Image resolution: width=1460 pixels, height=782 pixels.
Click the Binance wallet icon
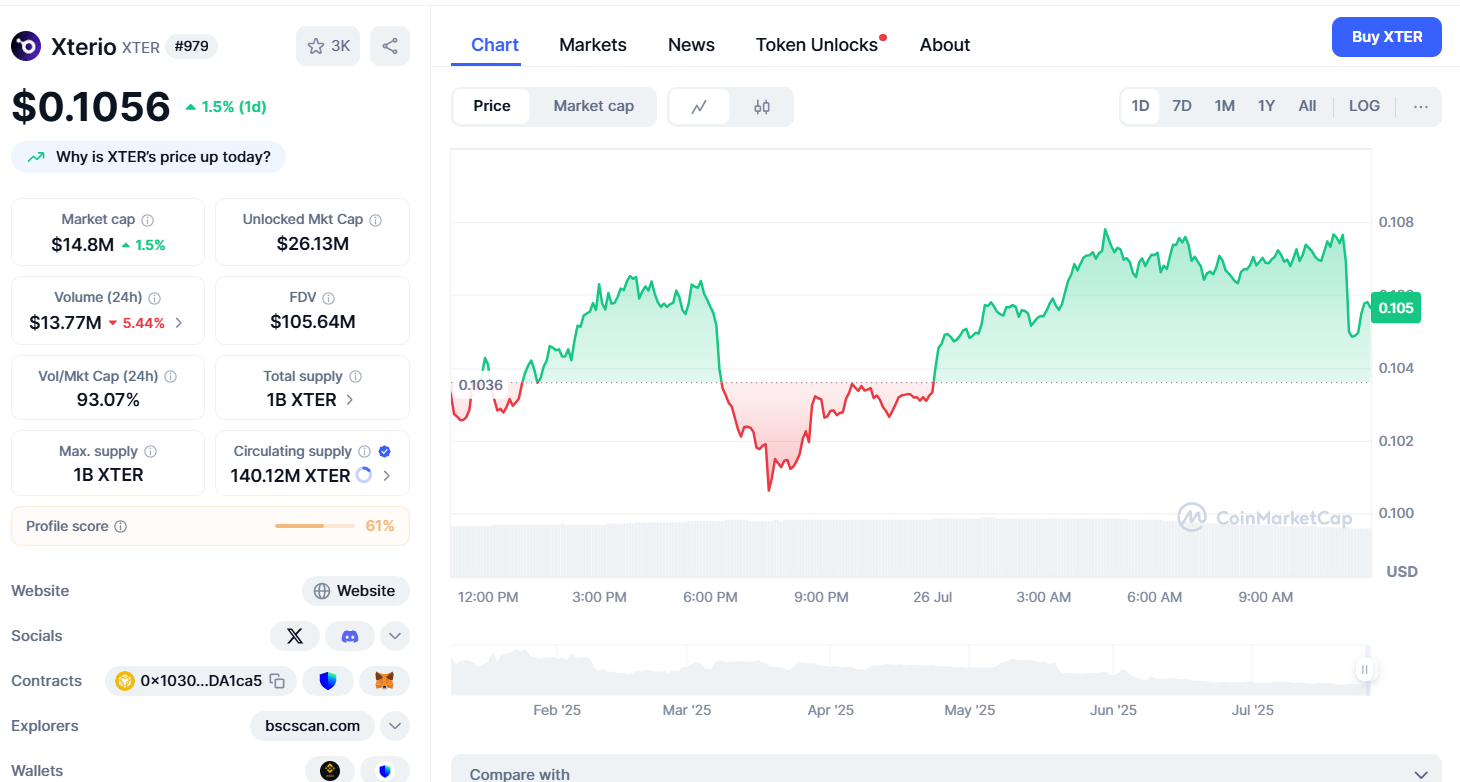[329, 771]
